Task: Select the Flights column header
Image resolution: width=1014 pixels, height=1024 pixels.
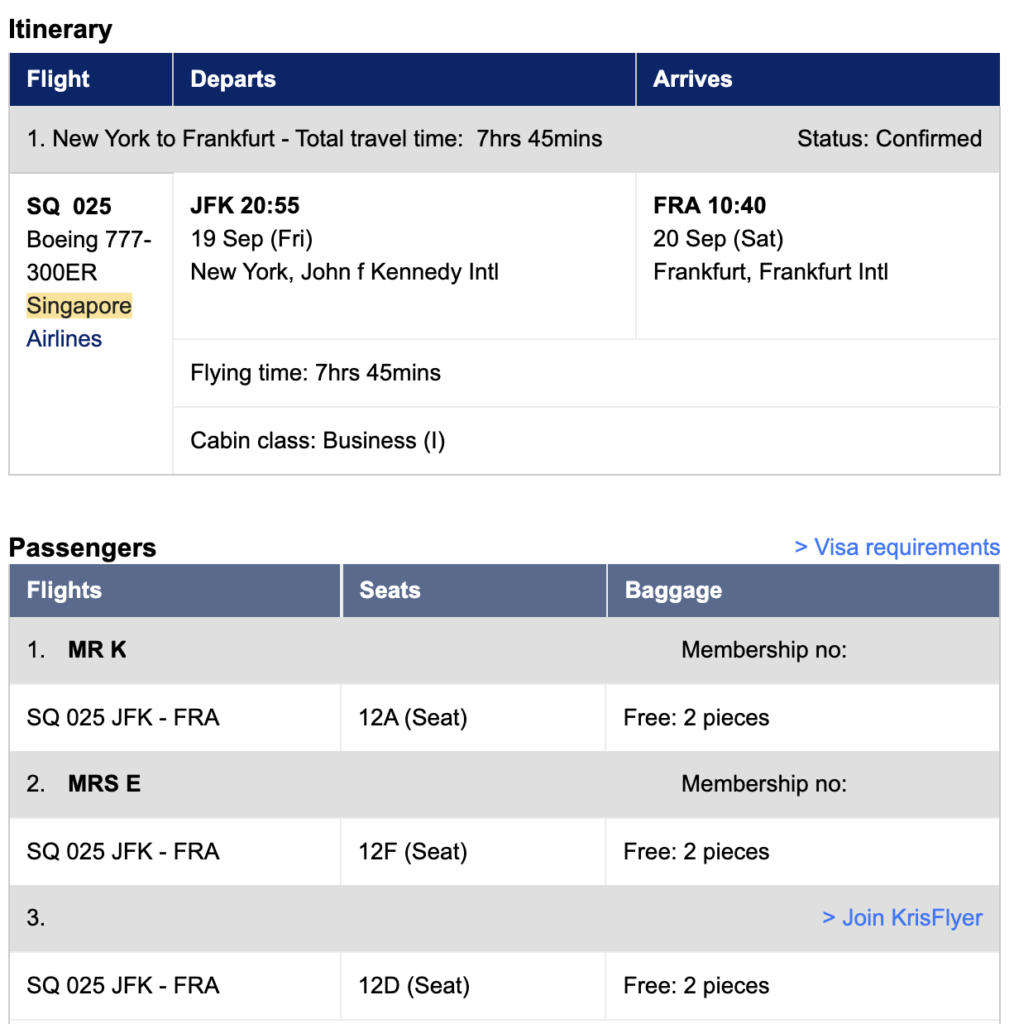Action: [x=63, y=590]
